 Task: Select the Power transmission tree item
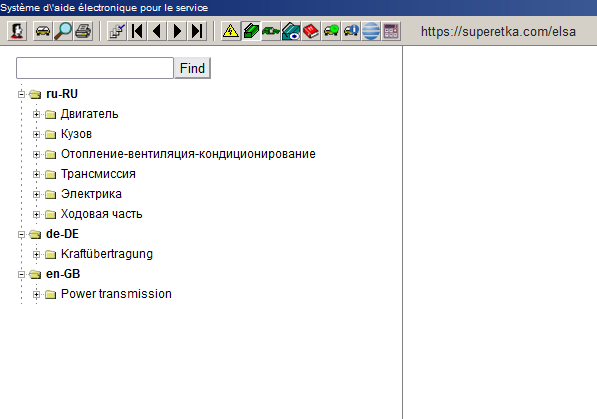coord(116,294)
